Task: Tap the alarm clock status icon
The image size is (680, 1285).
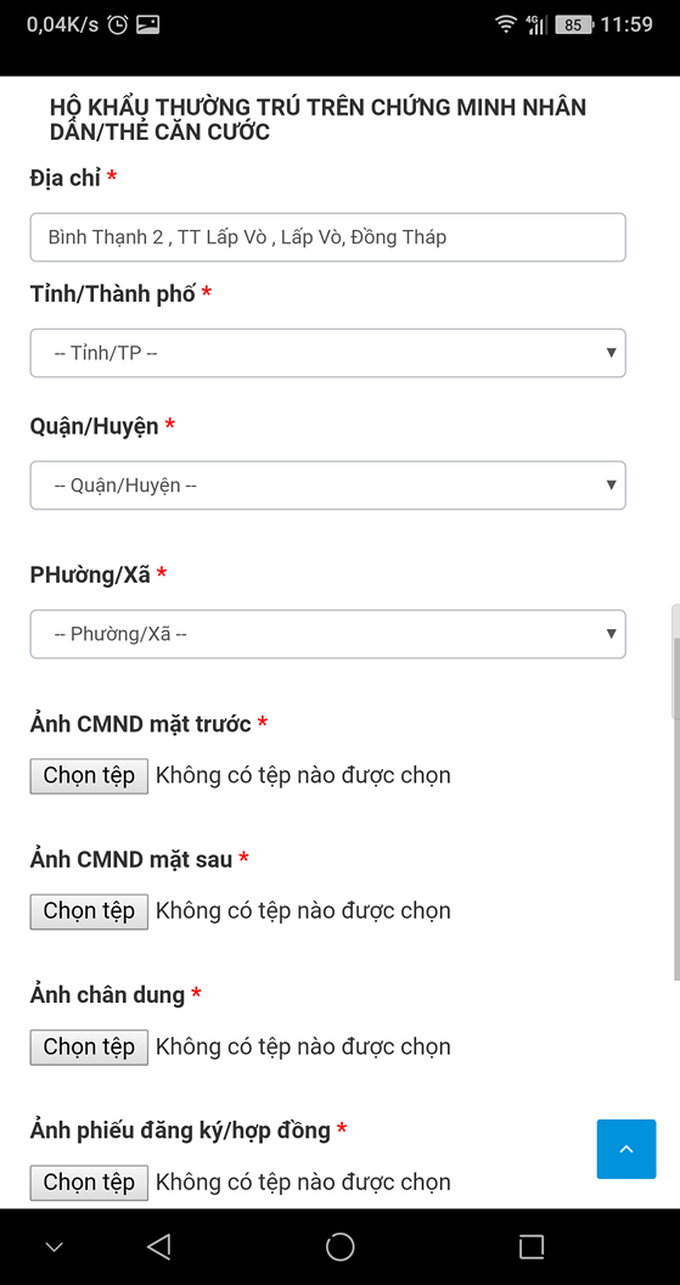Action: click(117, 25)
